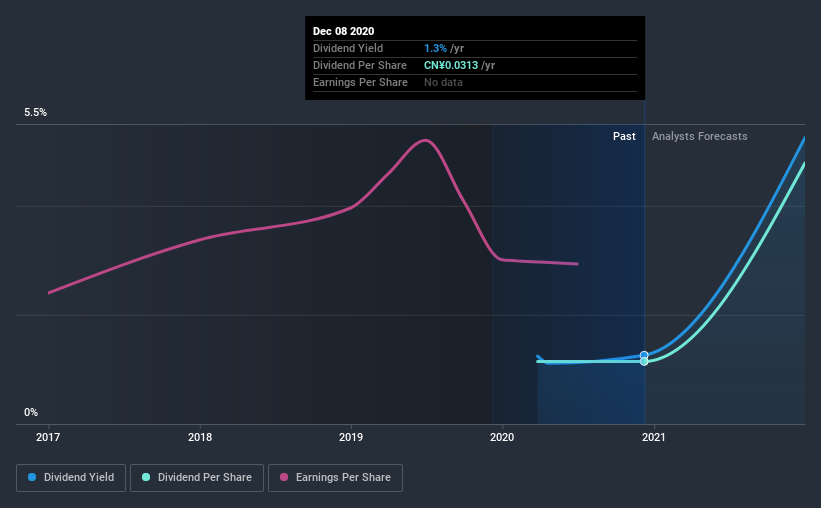Click the 2021 label on the time axis
Screen dimensions: 821x508
click(x=654, y=437)
